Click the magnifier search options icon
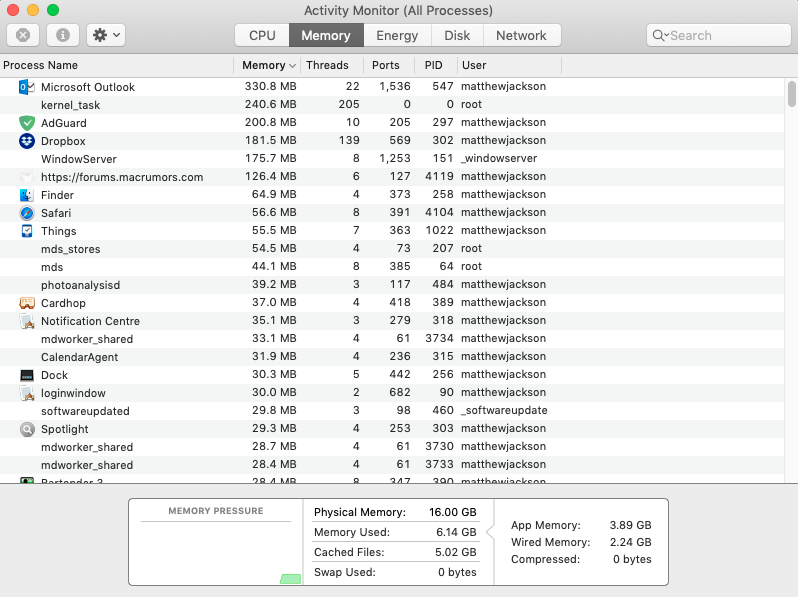The image size is (798, 597). pos(660,35)
